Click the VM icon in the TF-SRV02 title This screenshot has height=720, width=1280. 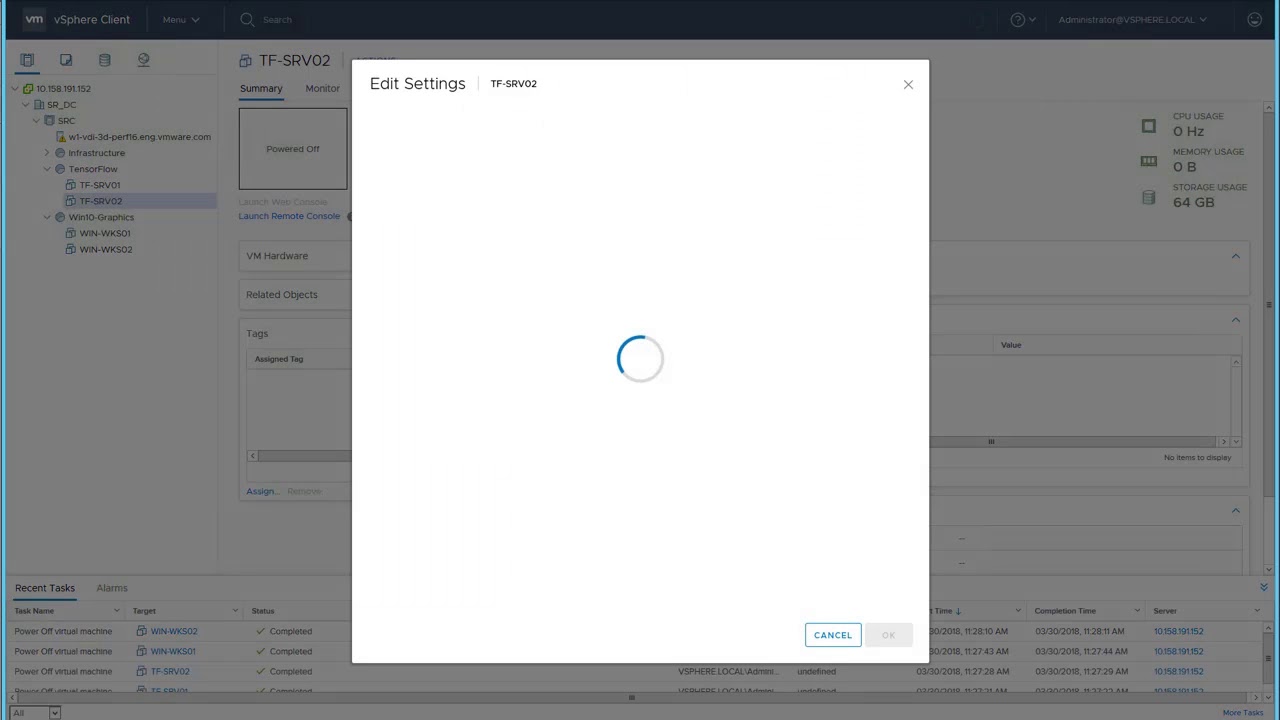pos(245,61)
